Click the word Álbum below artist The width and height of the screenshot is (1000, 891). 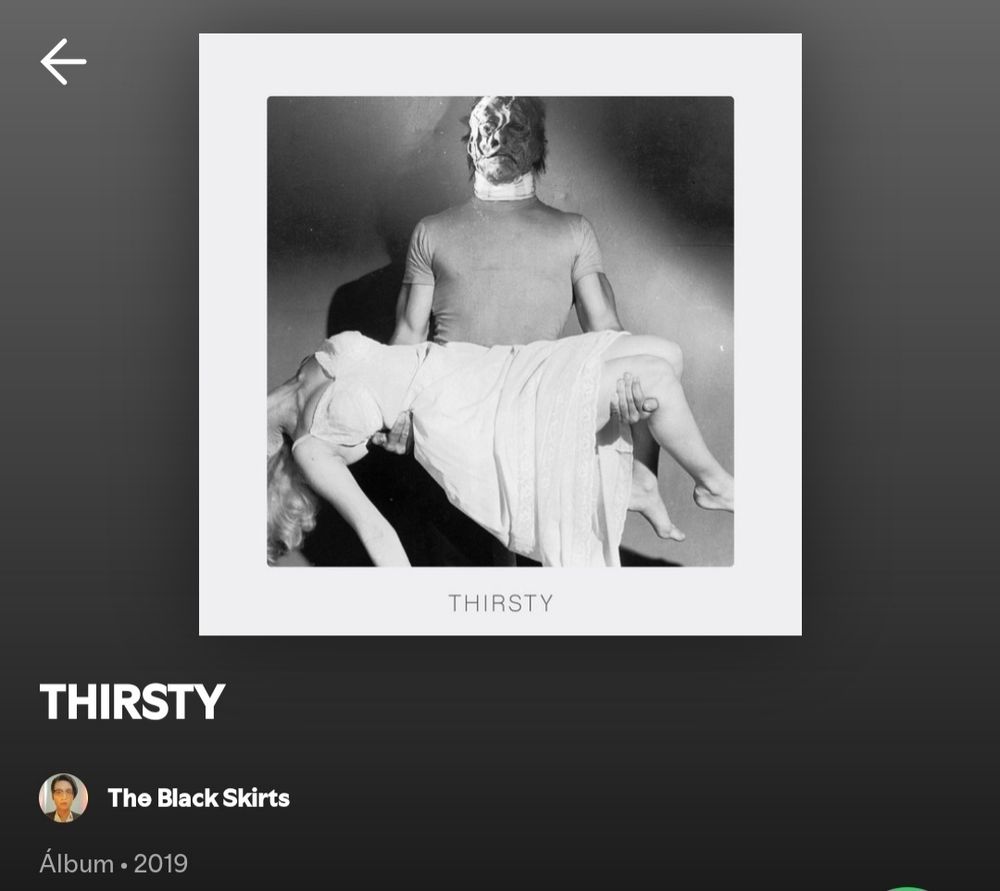tap(77, 864)
